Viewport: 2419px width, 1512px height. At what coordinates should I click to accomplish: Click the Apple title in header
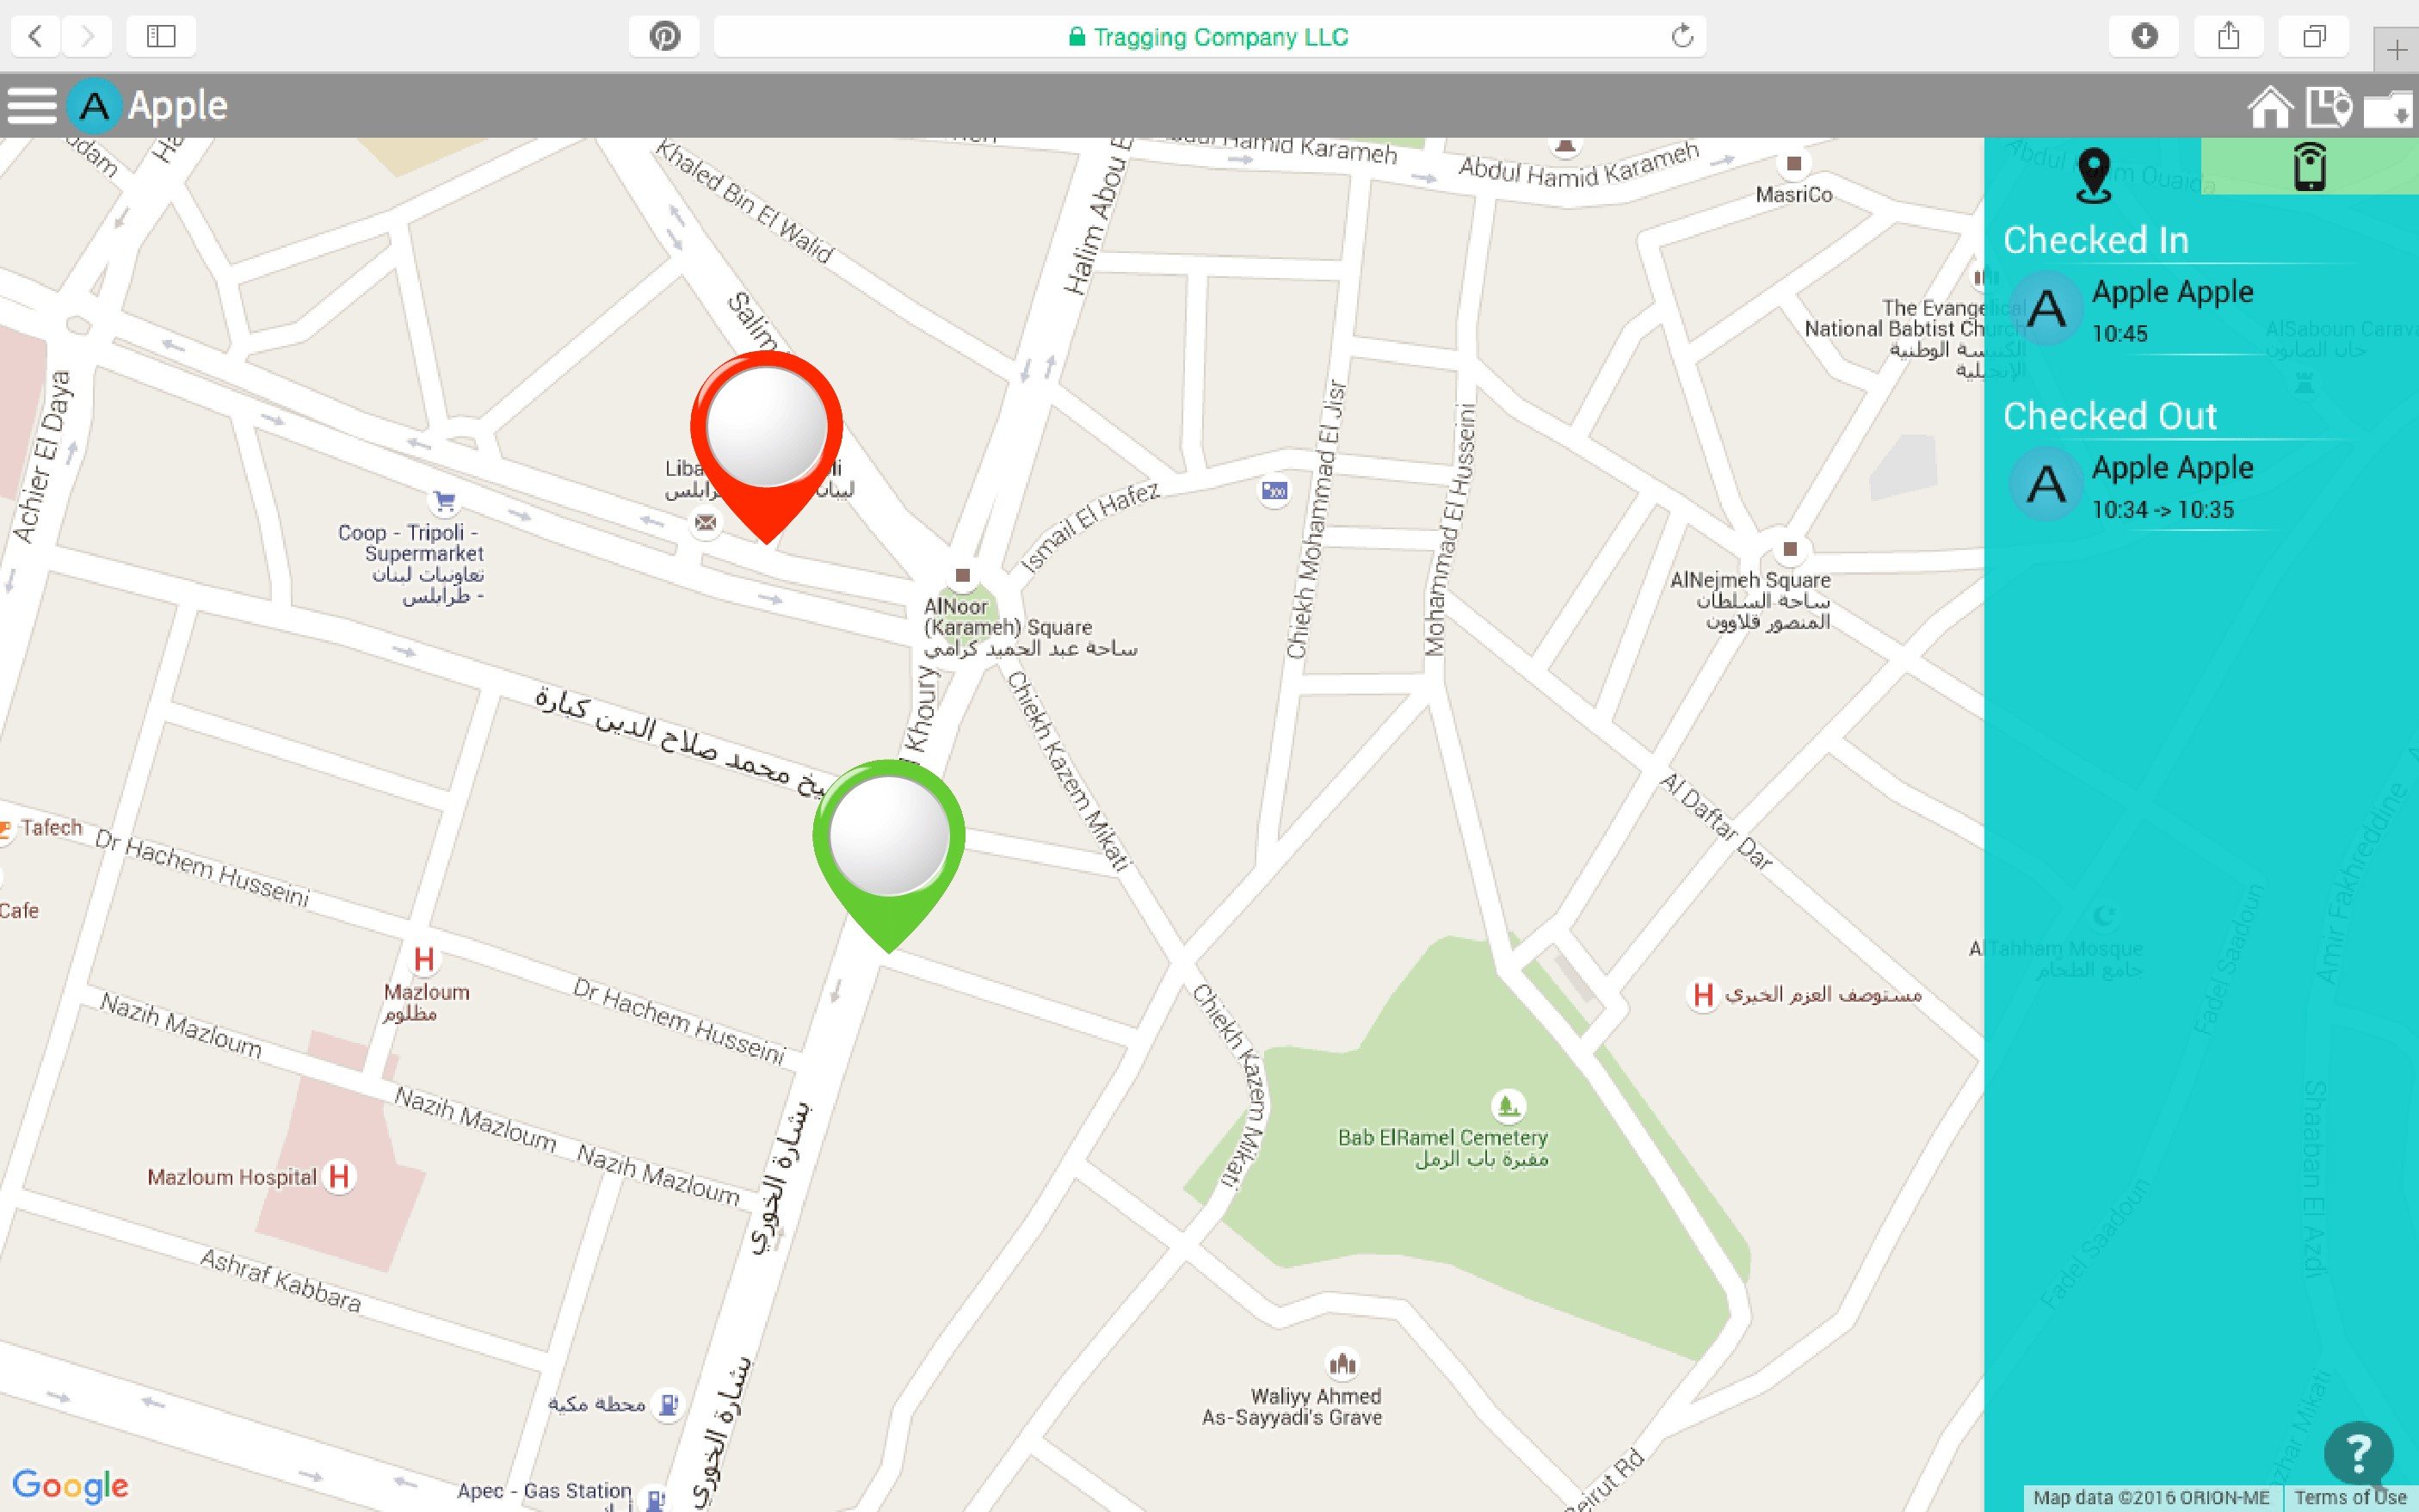tap(177, 106)
